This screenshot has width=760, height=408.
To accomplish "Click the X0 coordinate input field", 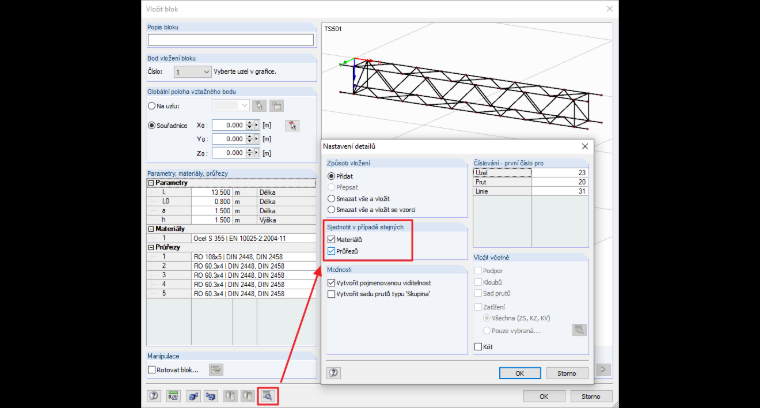I will point(229,125).
